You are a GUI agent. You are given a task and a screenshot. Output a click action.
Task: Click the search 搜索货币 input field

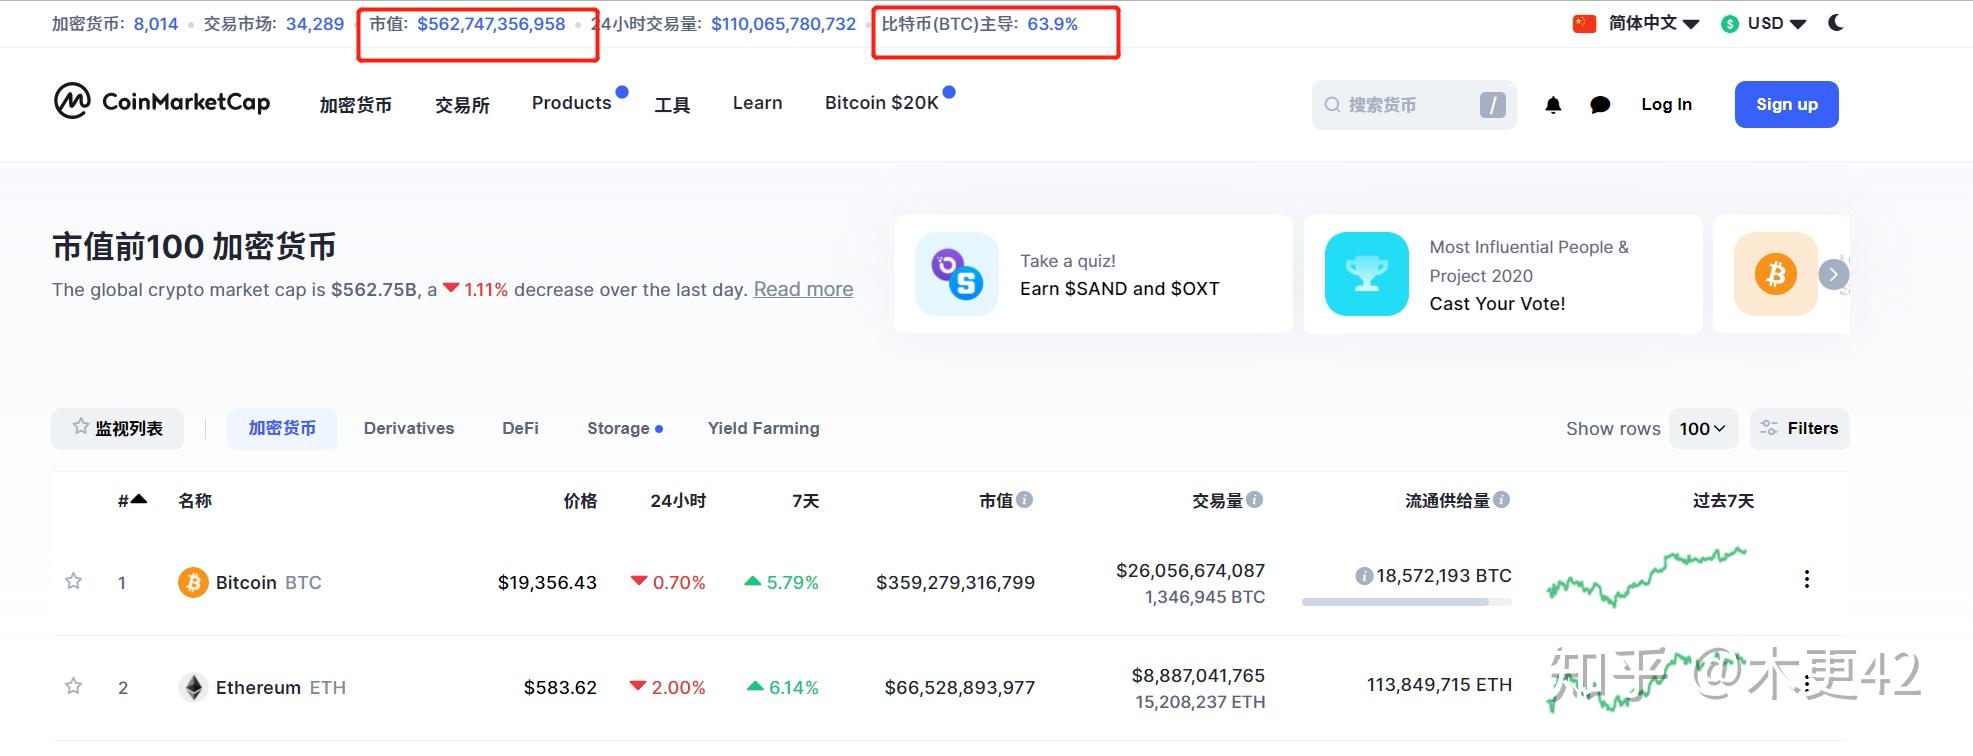tap(1414, 105)
